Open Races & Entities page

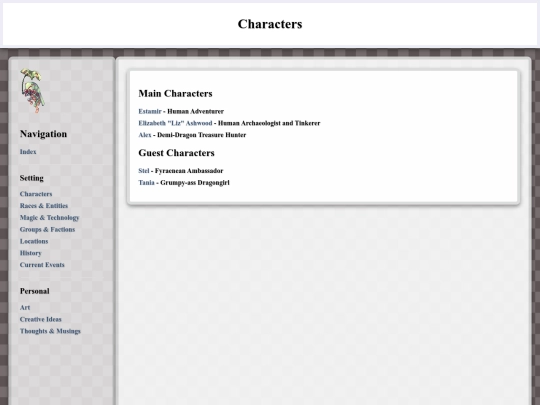point(44,206)
